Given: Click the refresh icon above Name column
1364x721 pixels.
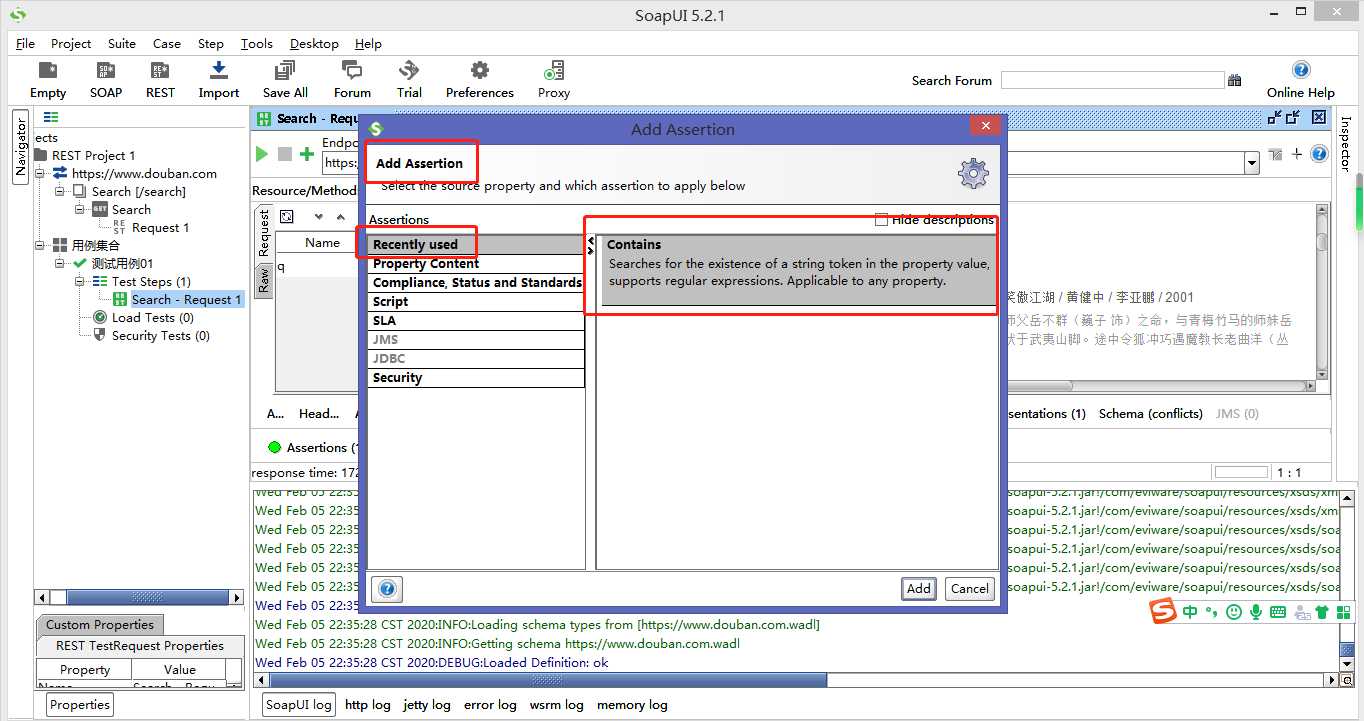Looking at the screenshot, I should point(286,216).
